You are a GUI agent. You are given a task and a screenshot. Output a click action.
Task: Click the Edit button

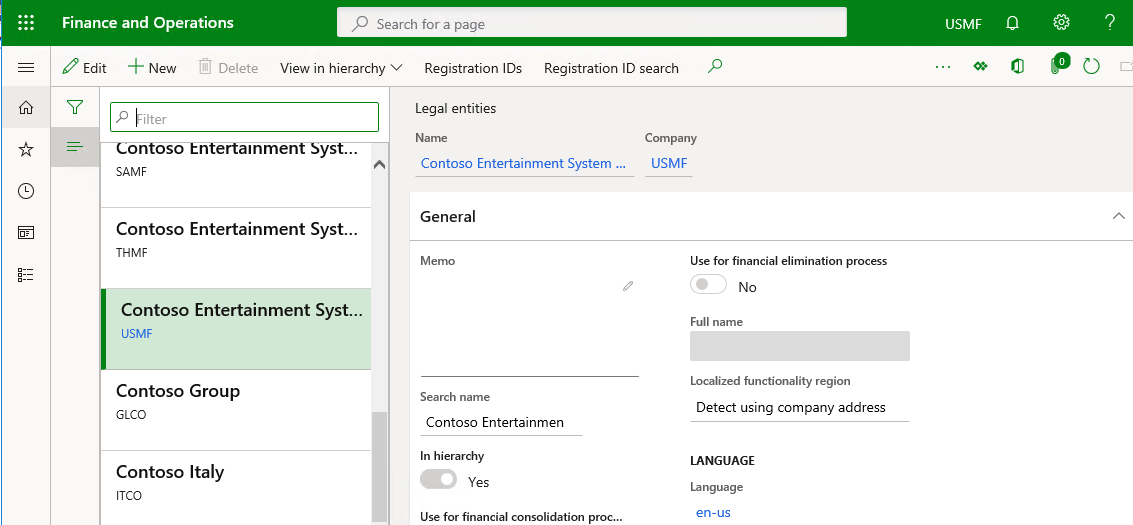click(x=84, y=68)
